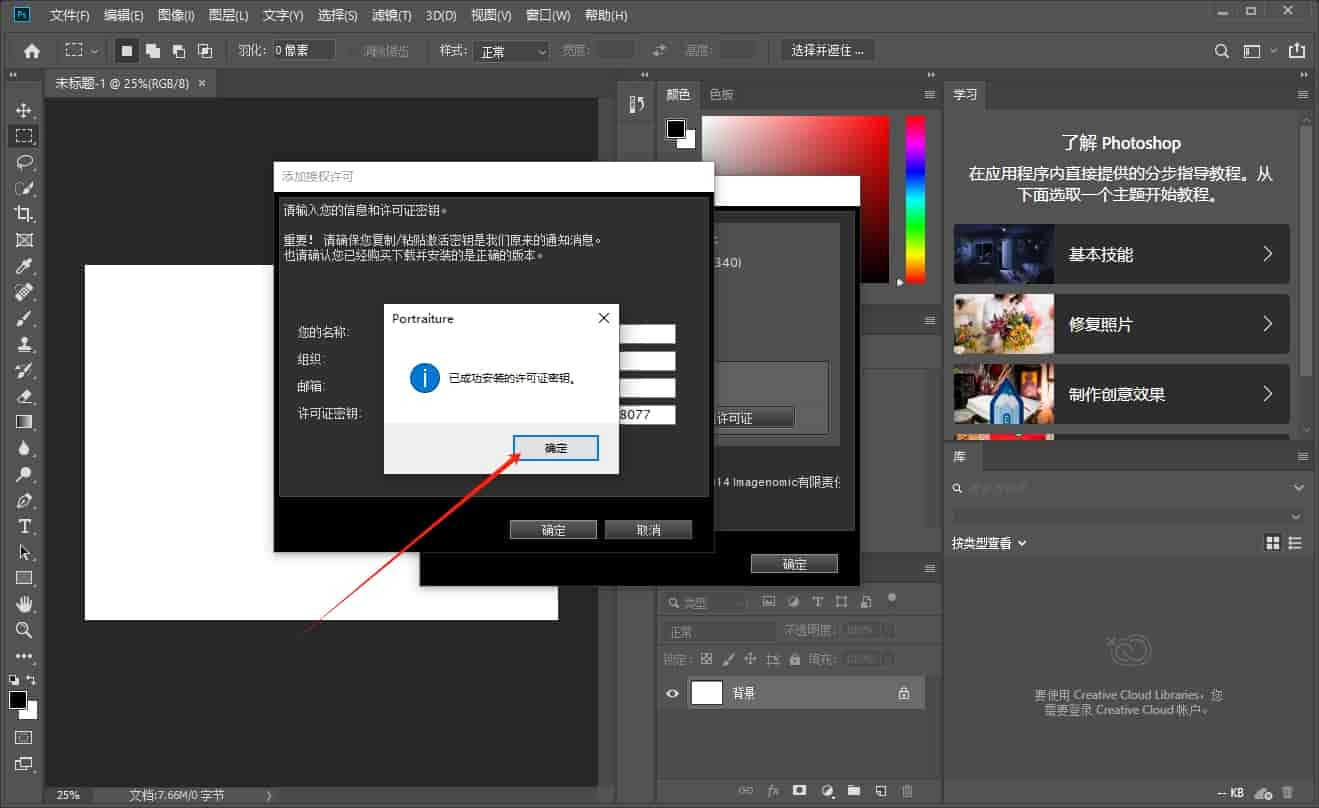Screen dimensions: 1319x808
Task: Open marquee tool preset picker arrow
Action: 95,50
